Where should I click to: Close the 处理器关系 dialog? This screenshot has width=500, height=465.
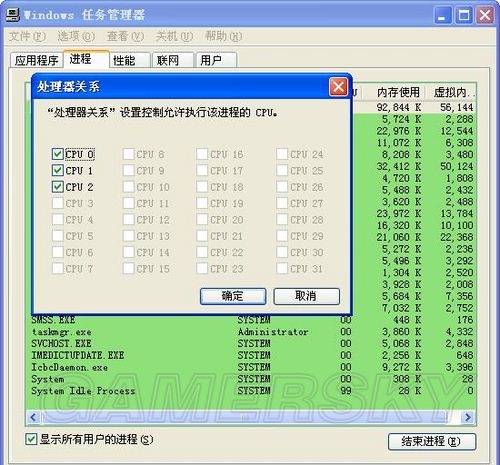pyautogui.click(x=338, y=87)
